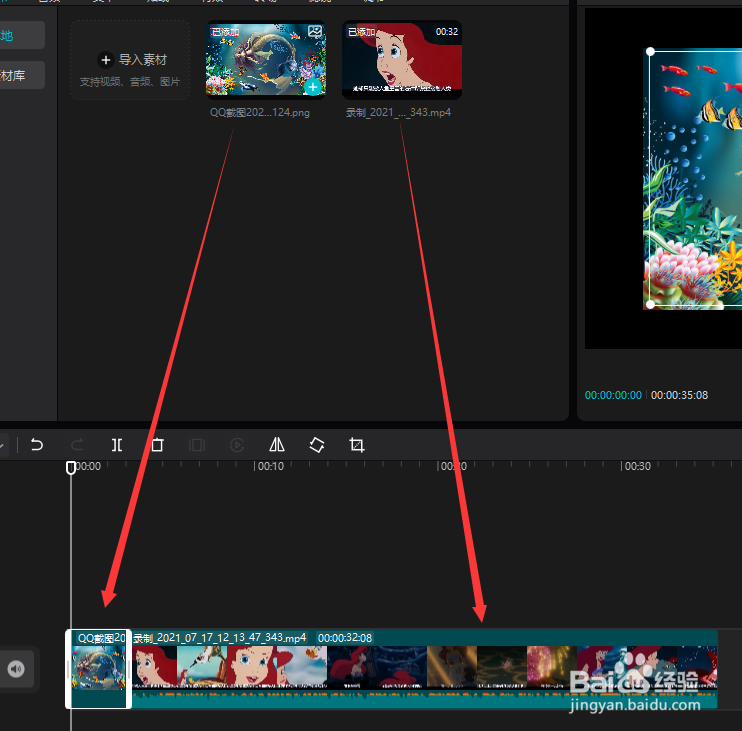The width and height of the screenshot is (742, 731).
Task: Click the file name QQ截图202...124.png
Action: point(260,113)
